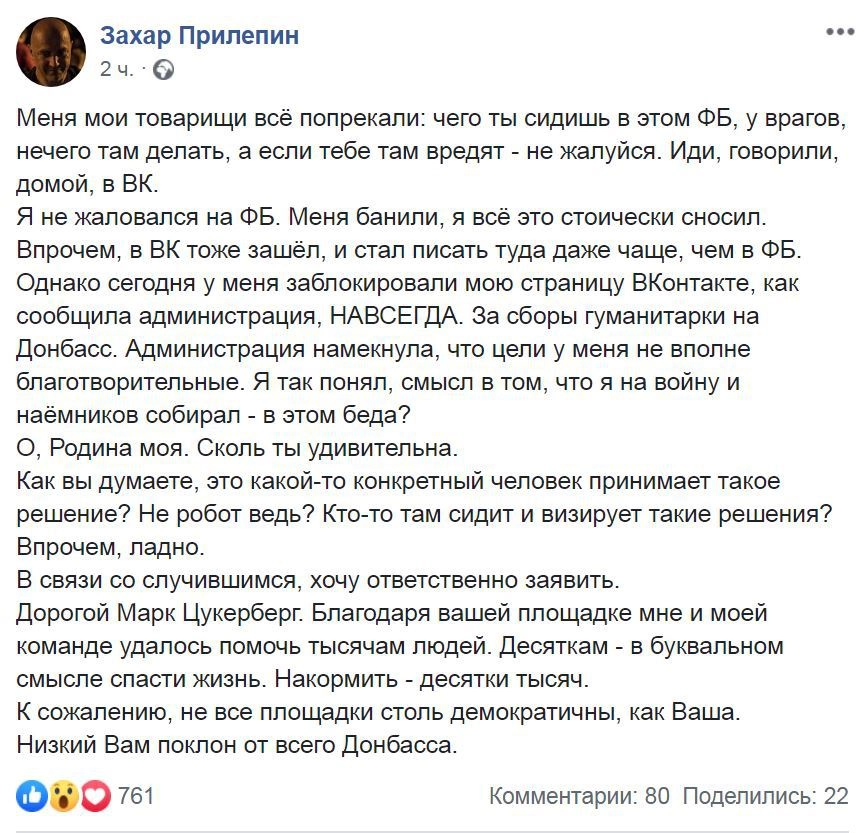Click the closing line Низкий Вам поклон
The width and height of the screenshot is (866, 833).
(236, 745)
